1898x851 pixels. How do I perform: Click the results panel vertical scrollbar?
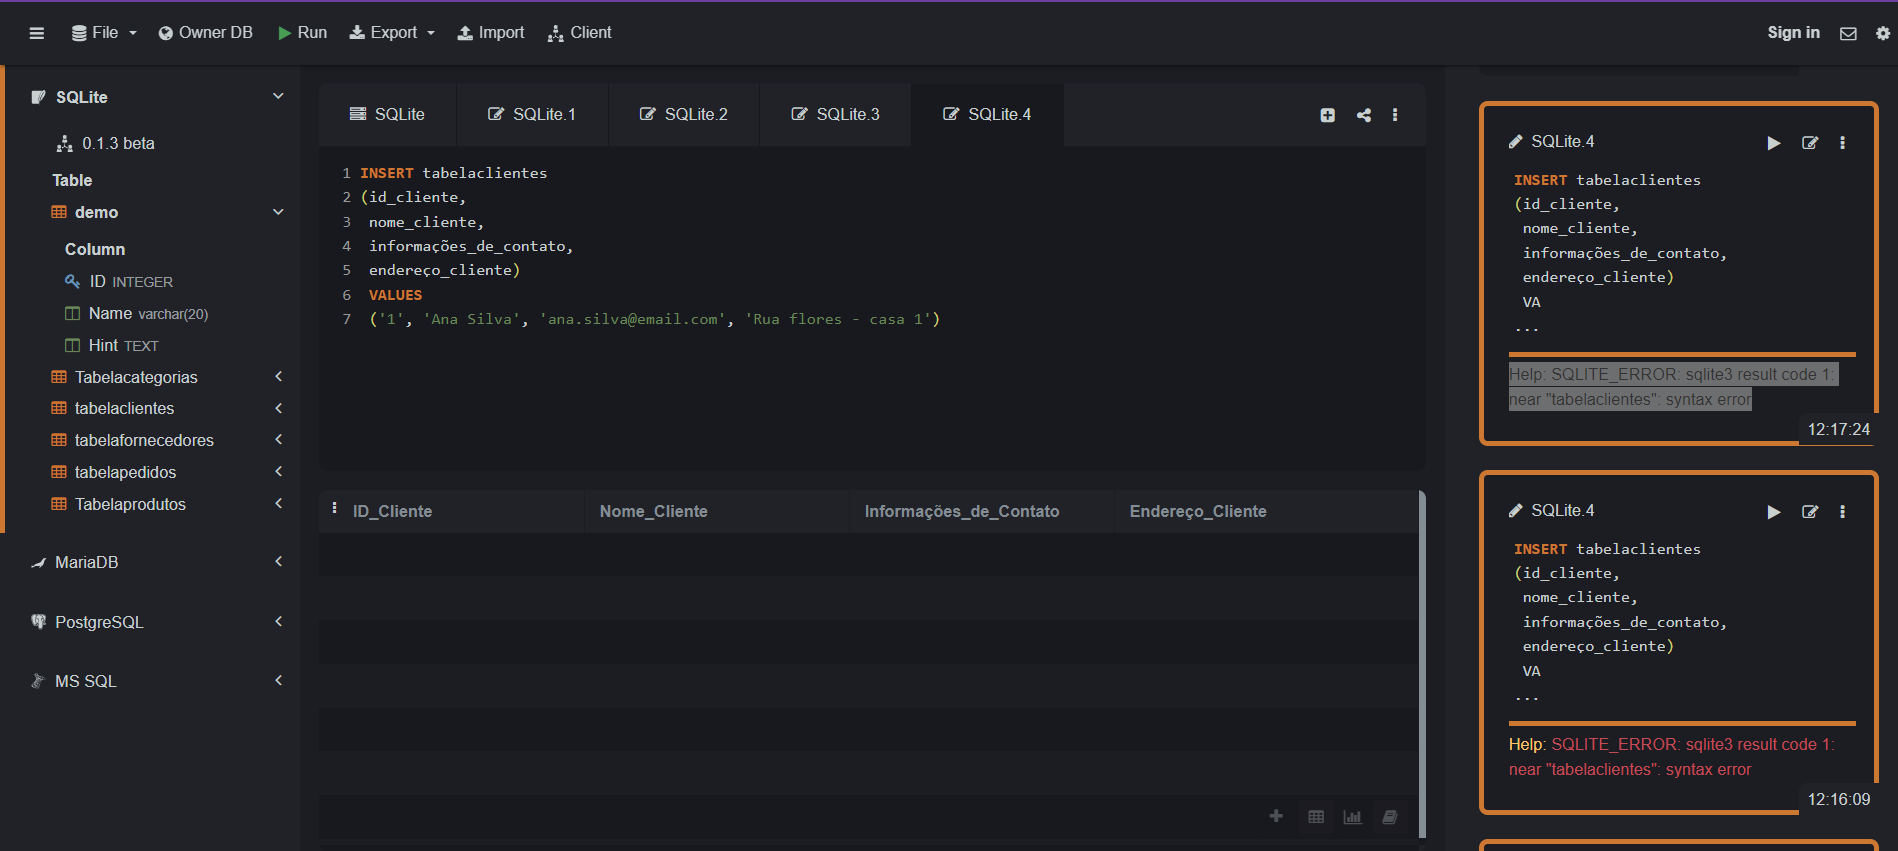click(x=1422, y=663)
